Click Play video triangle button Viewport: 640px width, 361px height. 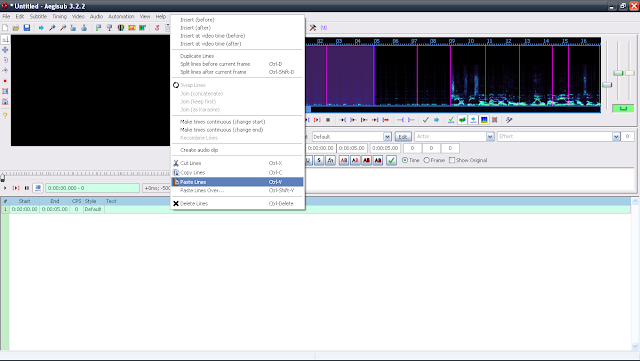click(x=5, y=188)
